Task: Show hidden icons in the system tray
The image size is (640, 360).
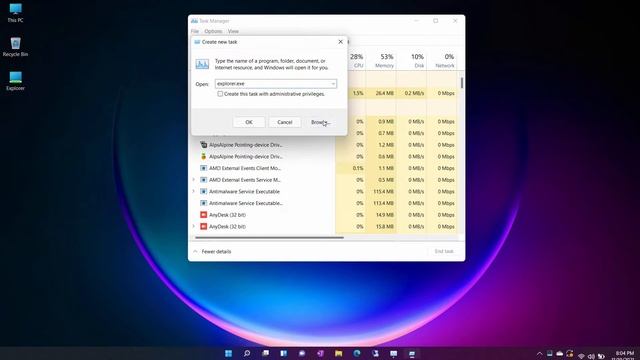Action: [539, 354]
